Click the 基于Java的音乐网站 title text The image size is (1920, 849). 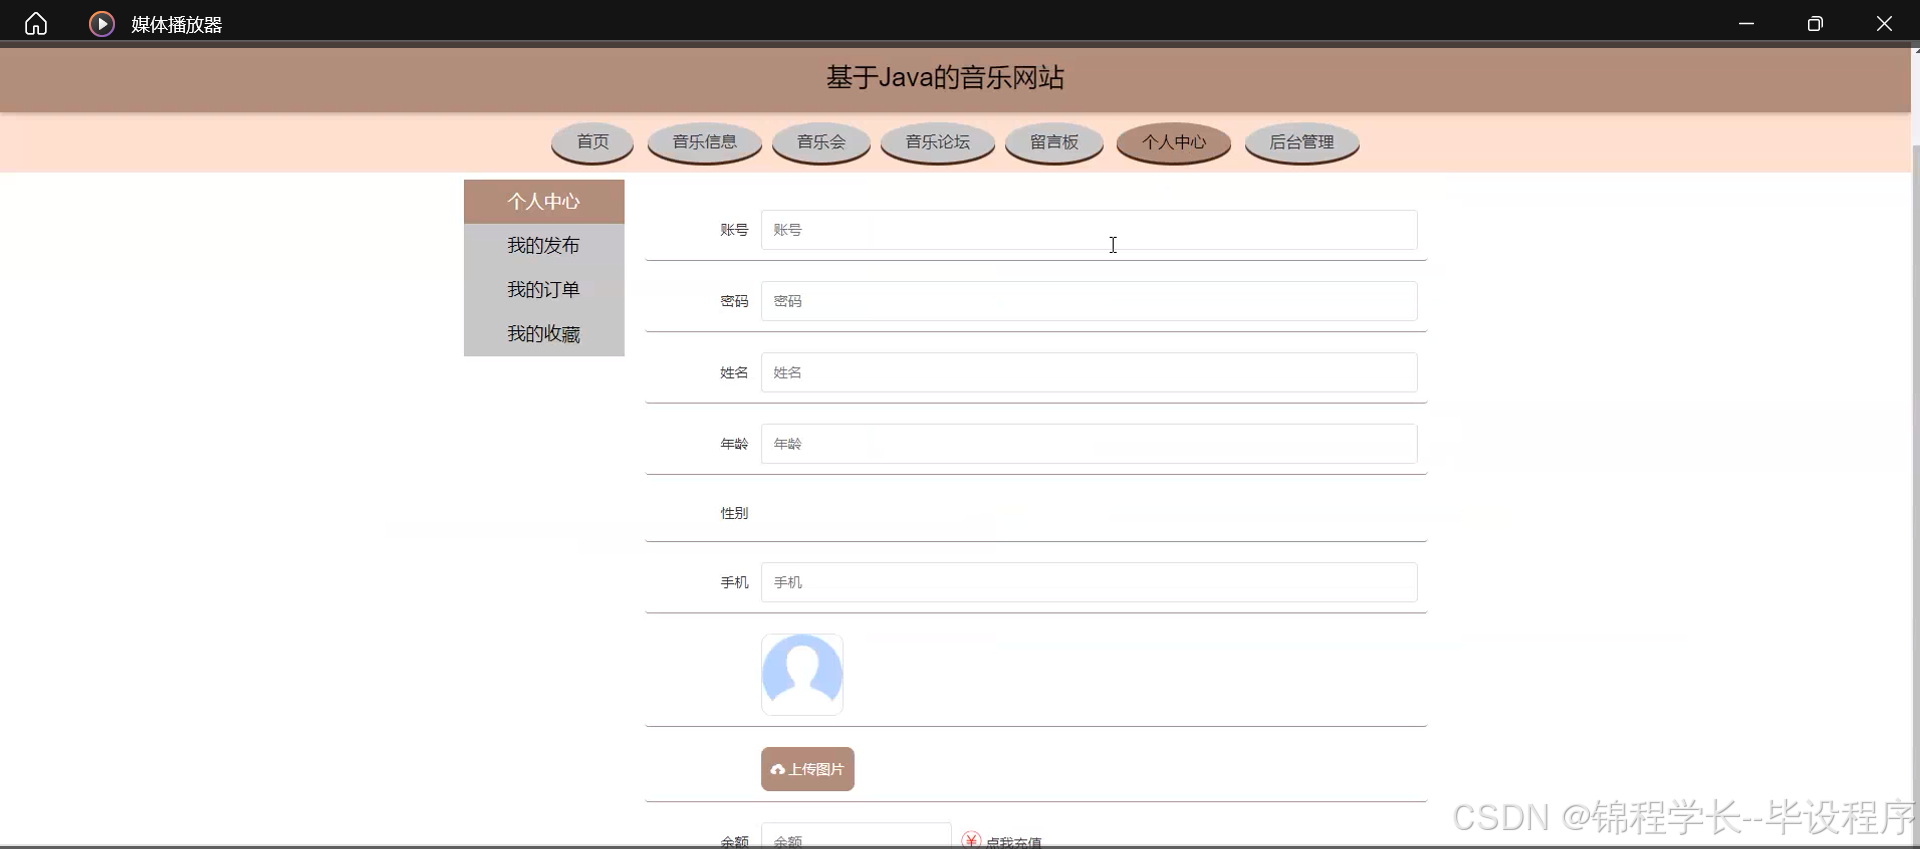click(x=945, y=77)
